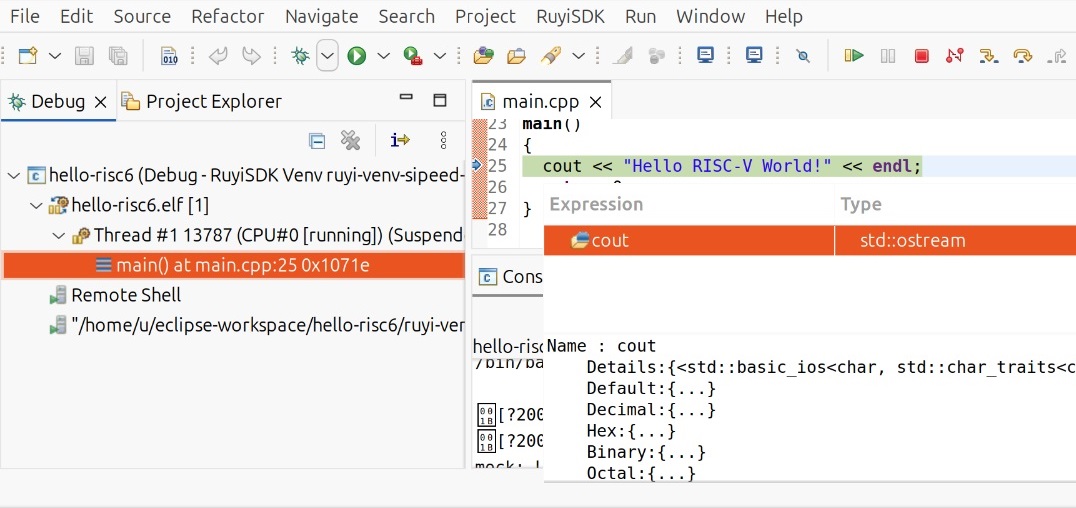Open the Search menu
Screen dimensions: 1076x508
[406, 16]
